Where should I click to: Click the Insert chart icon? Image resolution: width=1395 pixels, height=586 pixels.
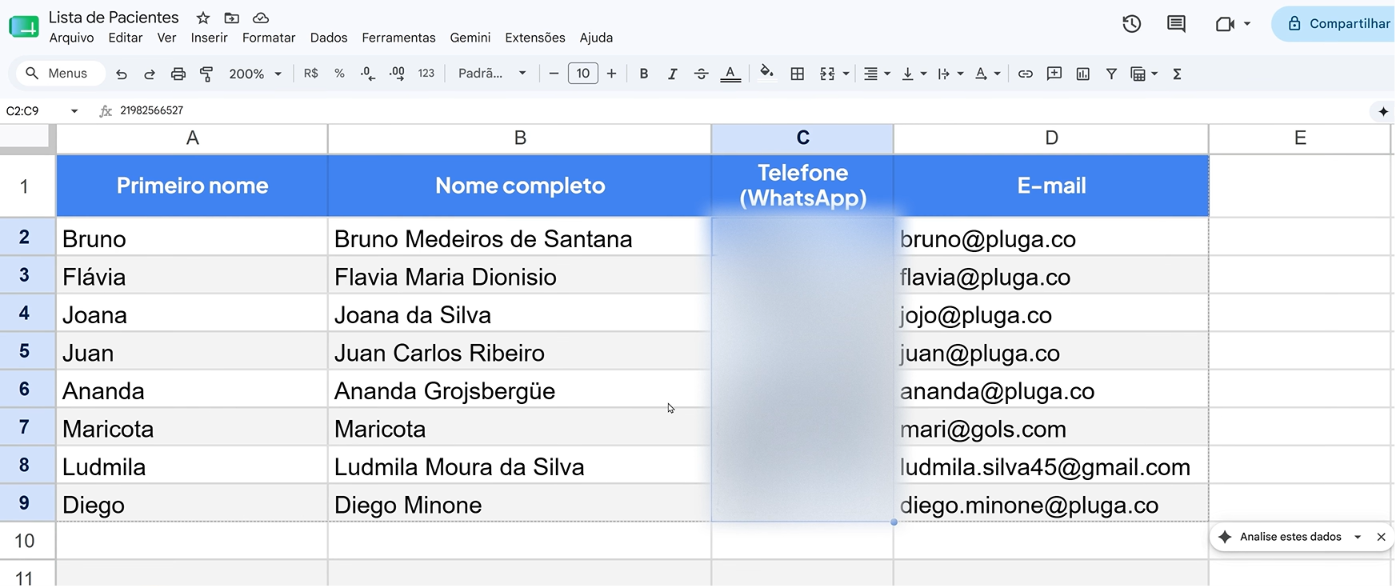1083,74
